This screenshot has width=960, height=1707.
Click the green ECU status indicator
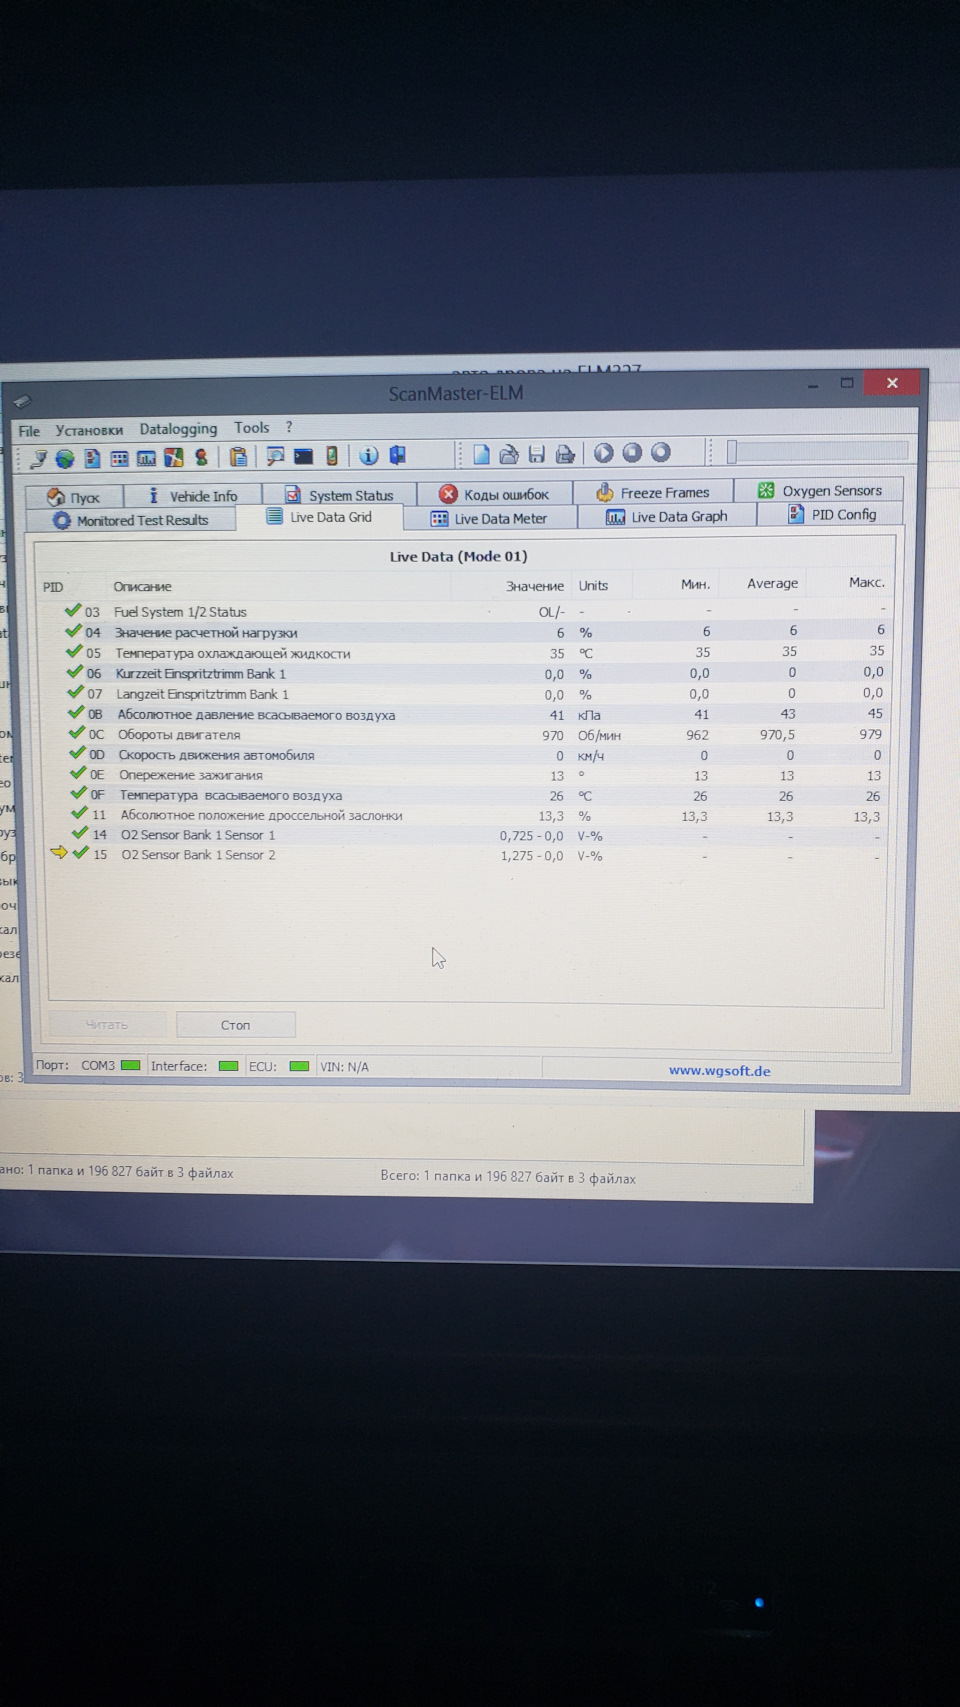pos(298,1066)
